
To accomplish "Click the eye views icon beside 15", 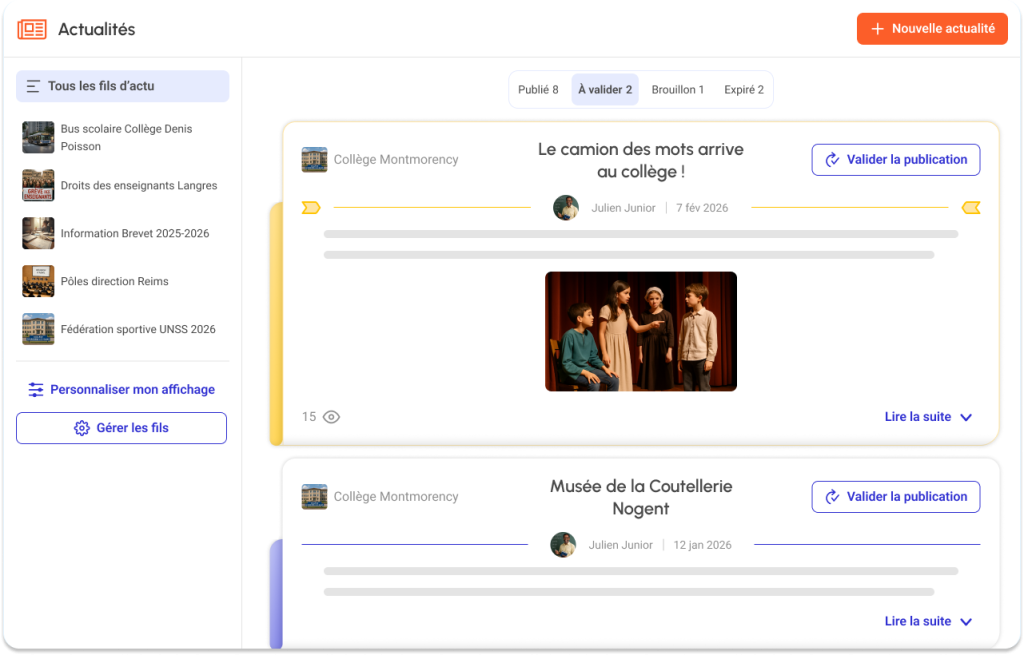I will coord(331,417).
